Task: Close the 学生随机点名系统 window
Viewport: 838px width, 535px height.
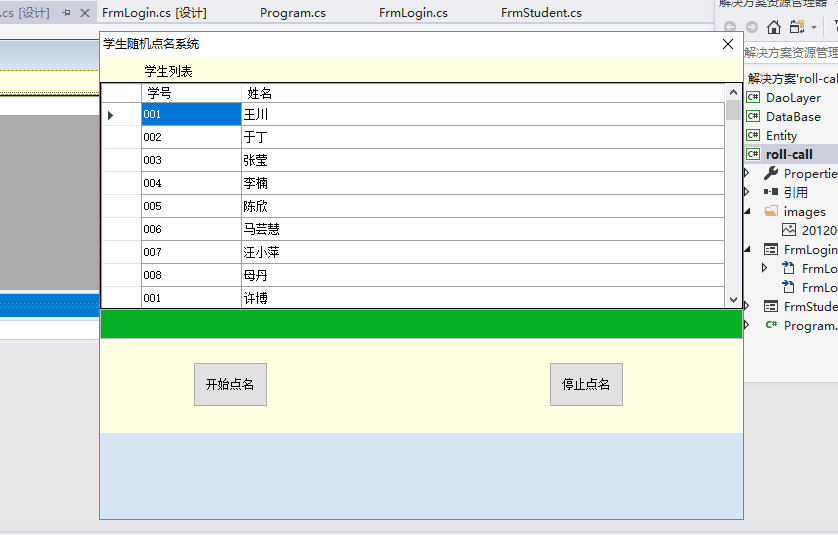Action: (728, 44)
